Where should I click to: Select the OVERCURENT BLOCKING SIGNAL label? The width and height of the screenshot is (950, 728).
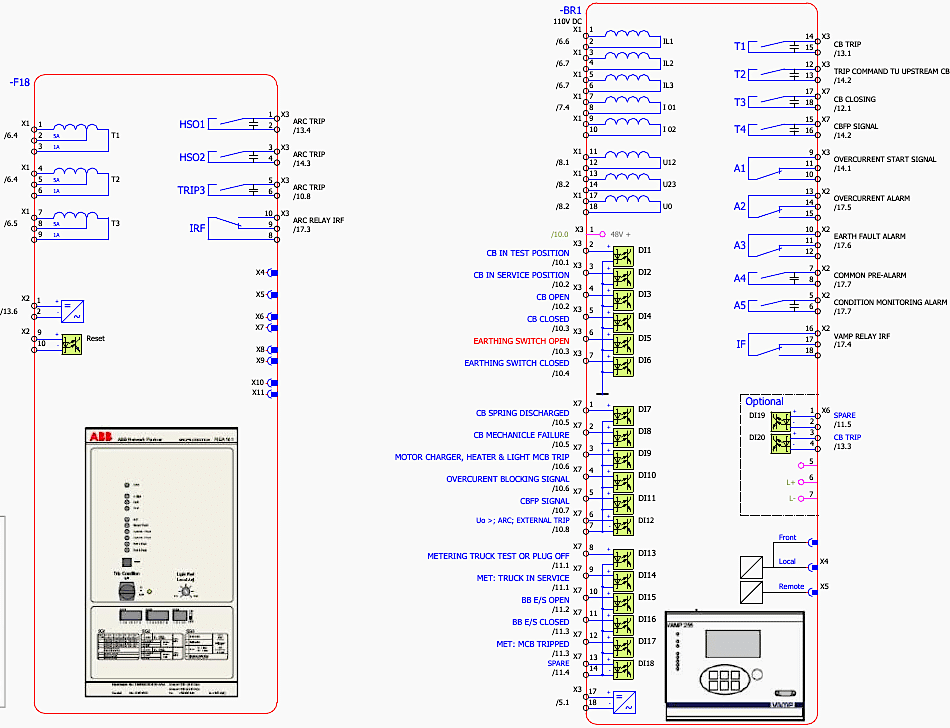pos(508,479)
